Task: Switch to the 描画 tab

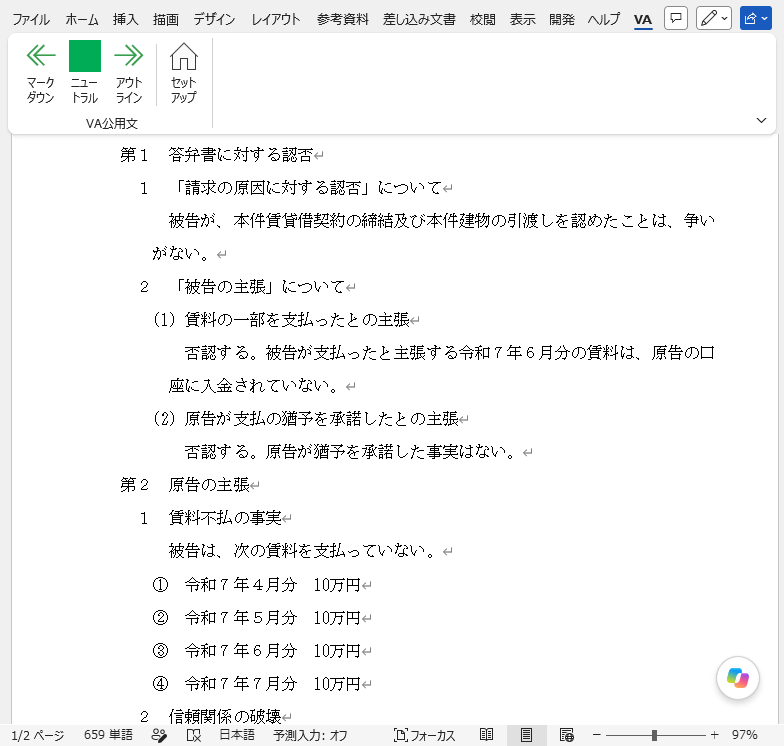Action: pos(166,20)
